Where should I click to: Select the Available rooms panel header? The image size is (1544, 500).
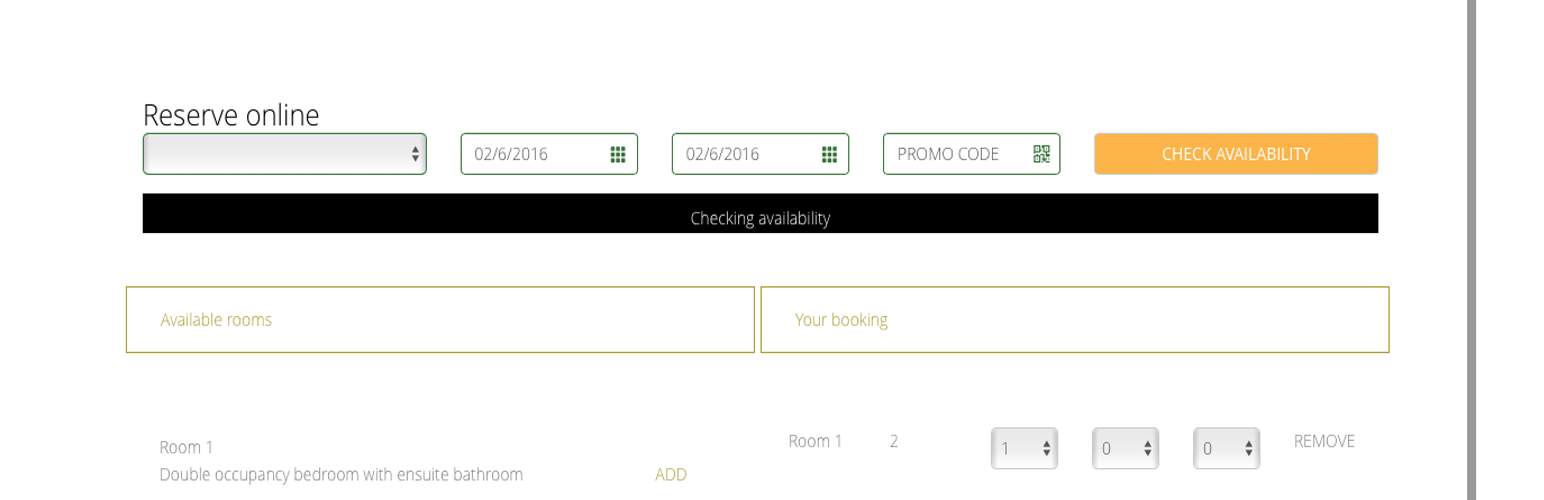(x=440, y=320)
